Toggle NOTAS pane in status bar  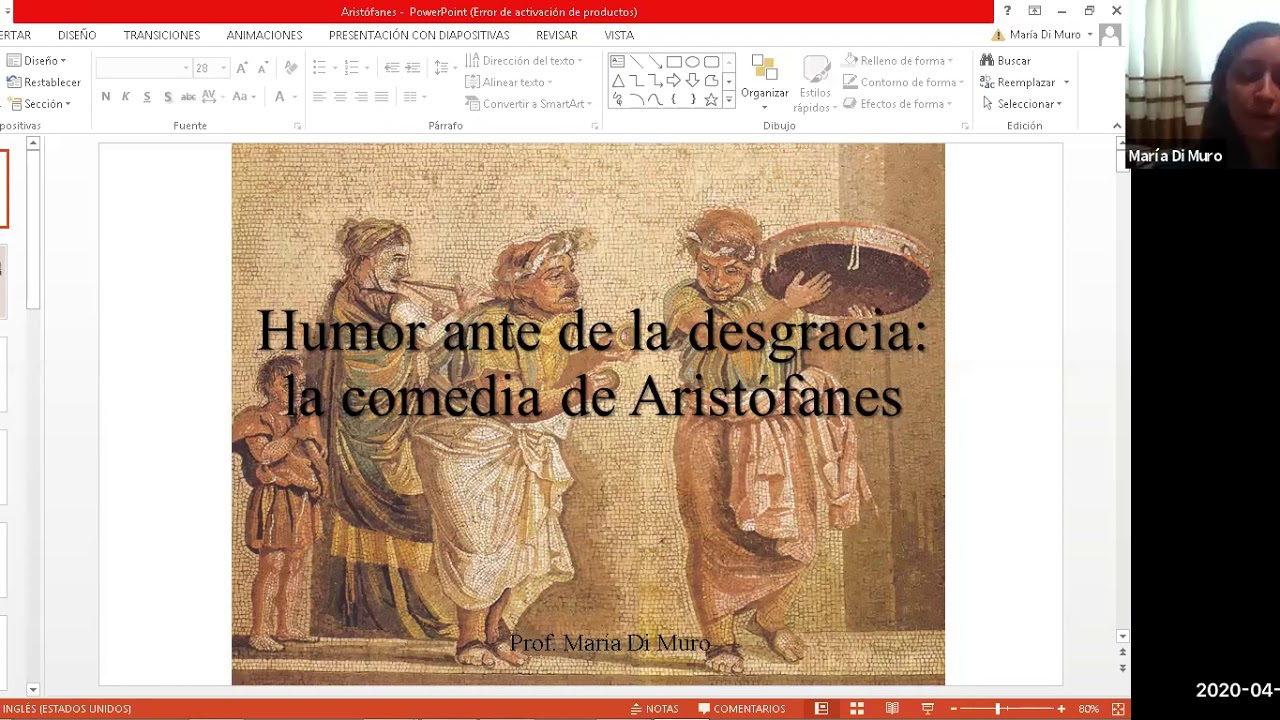pyautogui.click(x=655, y=709)
